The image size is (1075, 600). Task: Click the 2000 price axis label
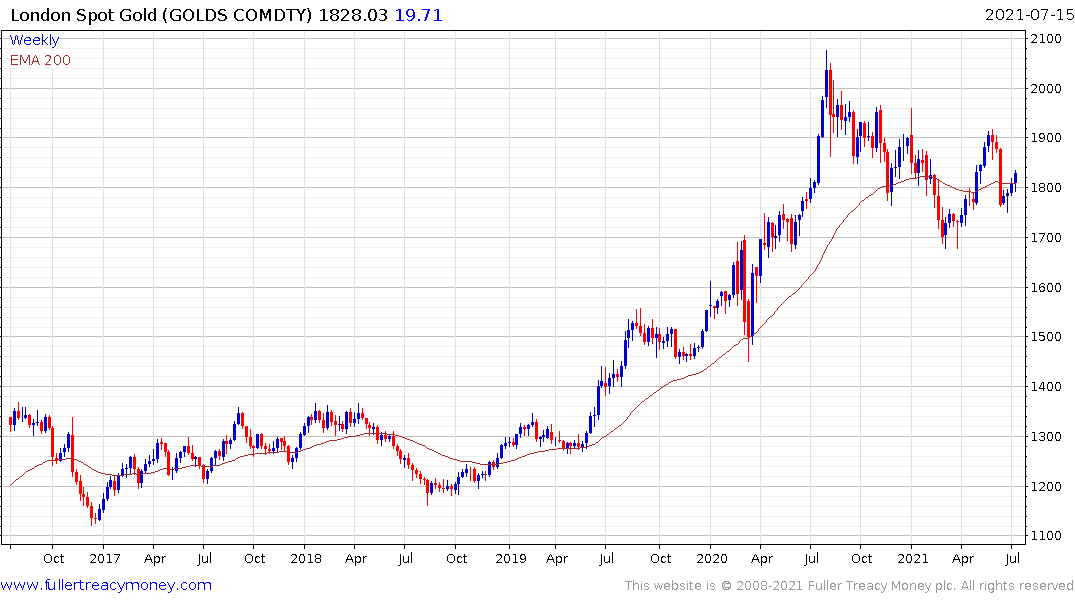tap(1046, 88)
